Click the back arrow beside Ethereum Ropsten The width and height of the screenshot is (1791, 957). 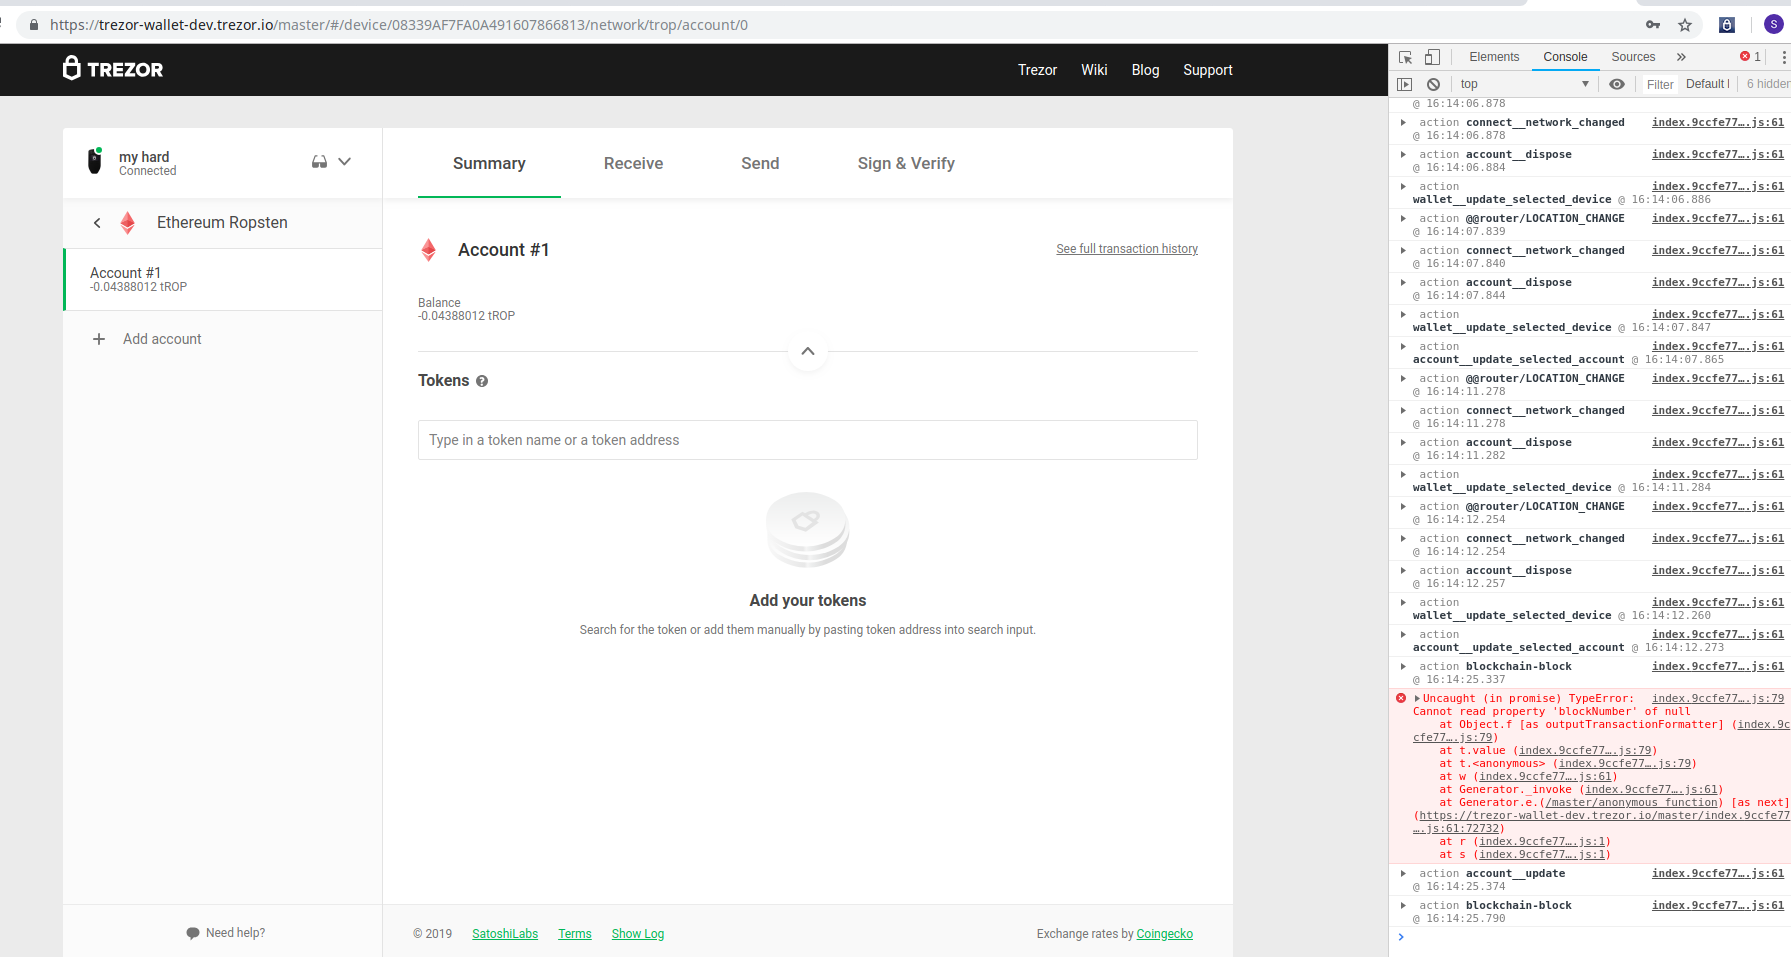click(97, 222)
